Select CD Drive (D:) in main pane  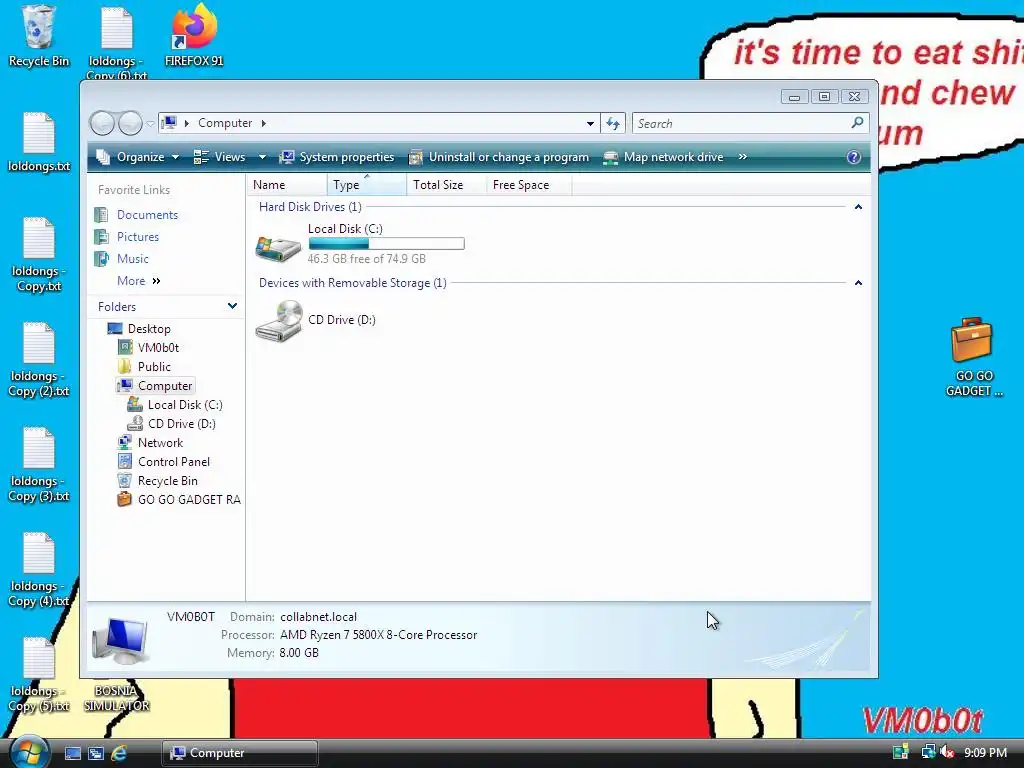click(x=316, y=320)
